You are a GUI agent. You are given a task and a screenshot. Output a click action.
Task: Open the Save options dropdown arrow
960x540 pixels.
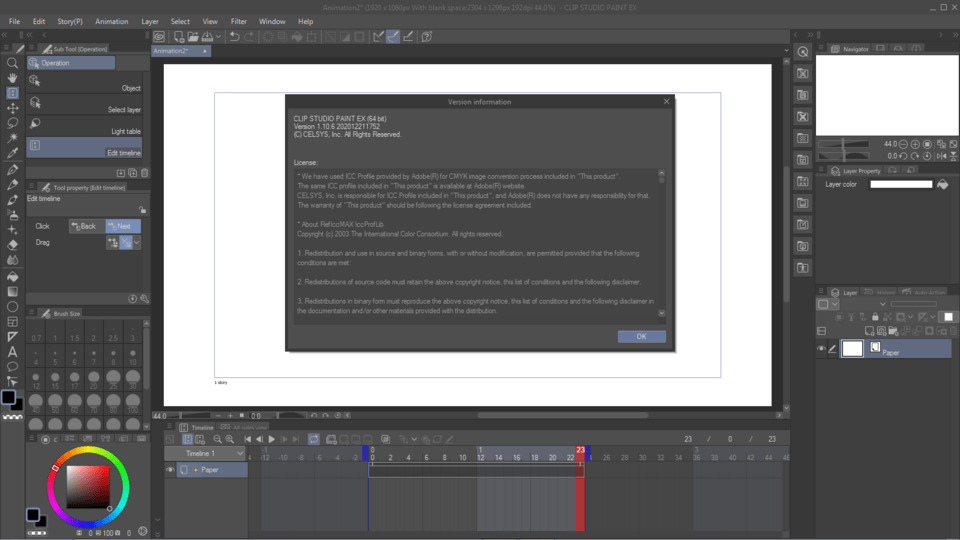click(219, 37)
